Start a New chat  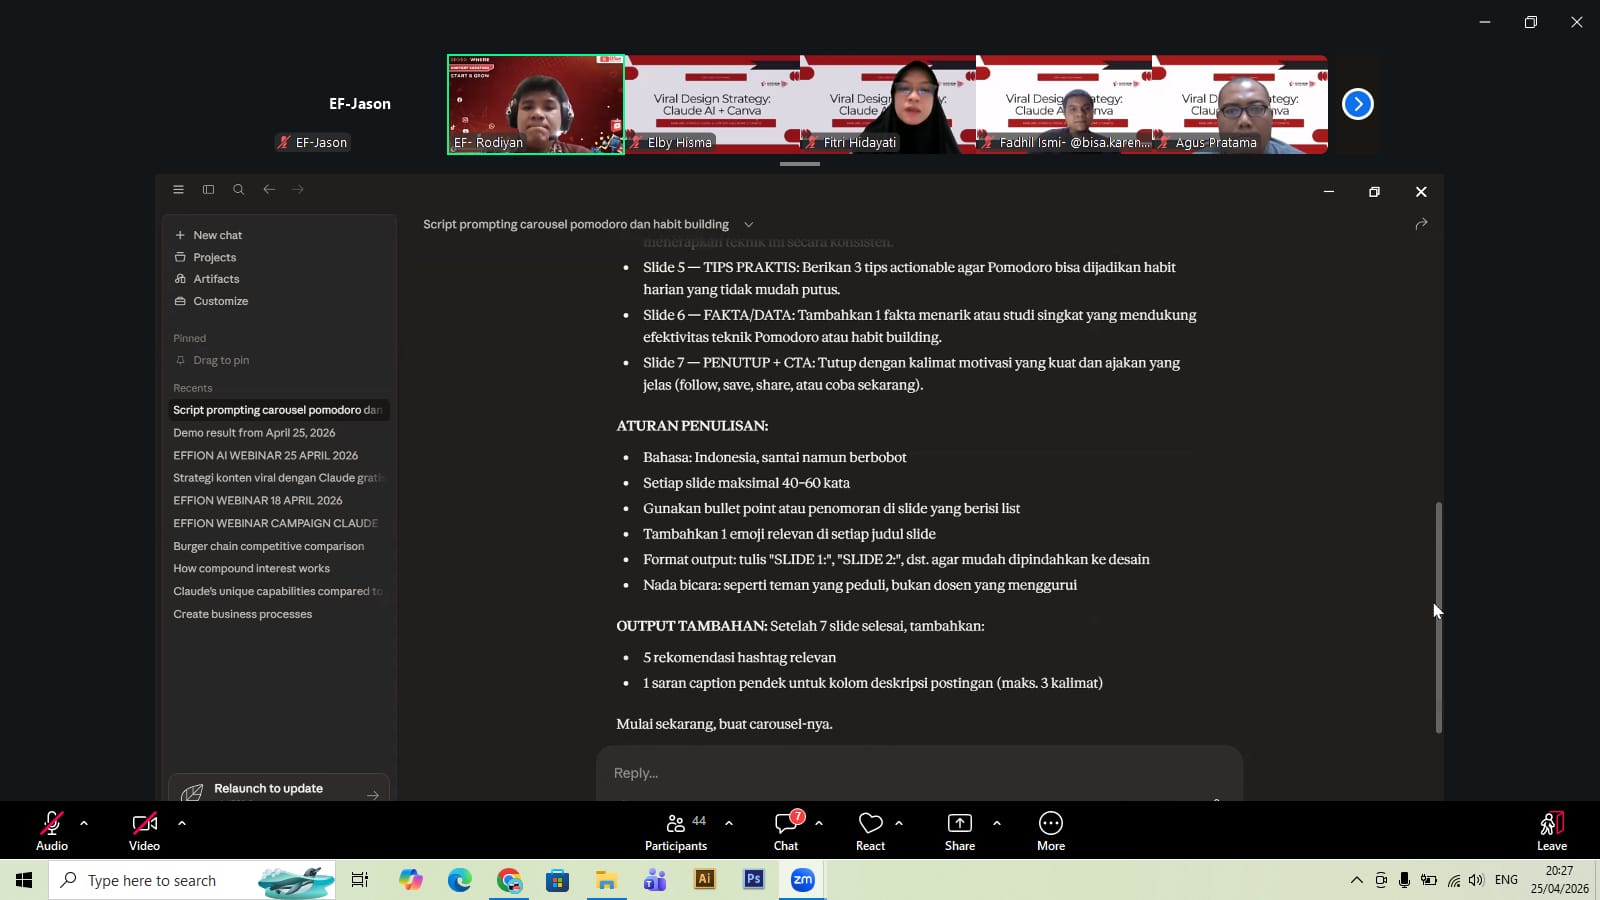click(208, 235)
